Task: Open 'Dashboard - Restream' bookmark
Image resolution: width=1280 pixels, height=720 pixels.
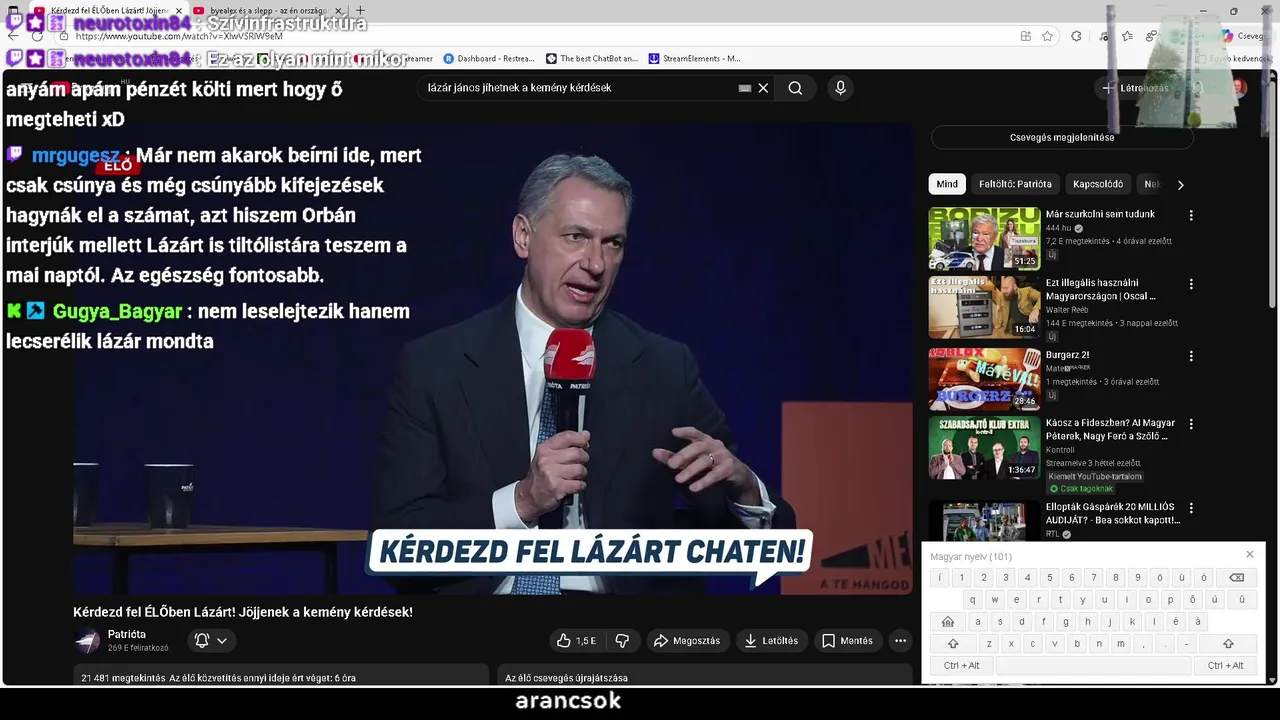Action: tap(488, 59)
